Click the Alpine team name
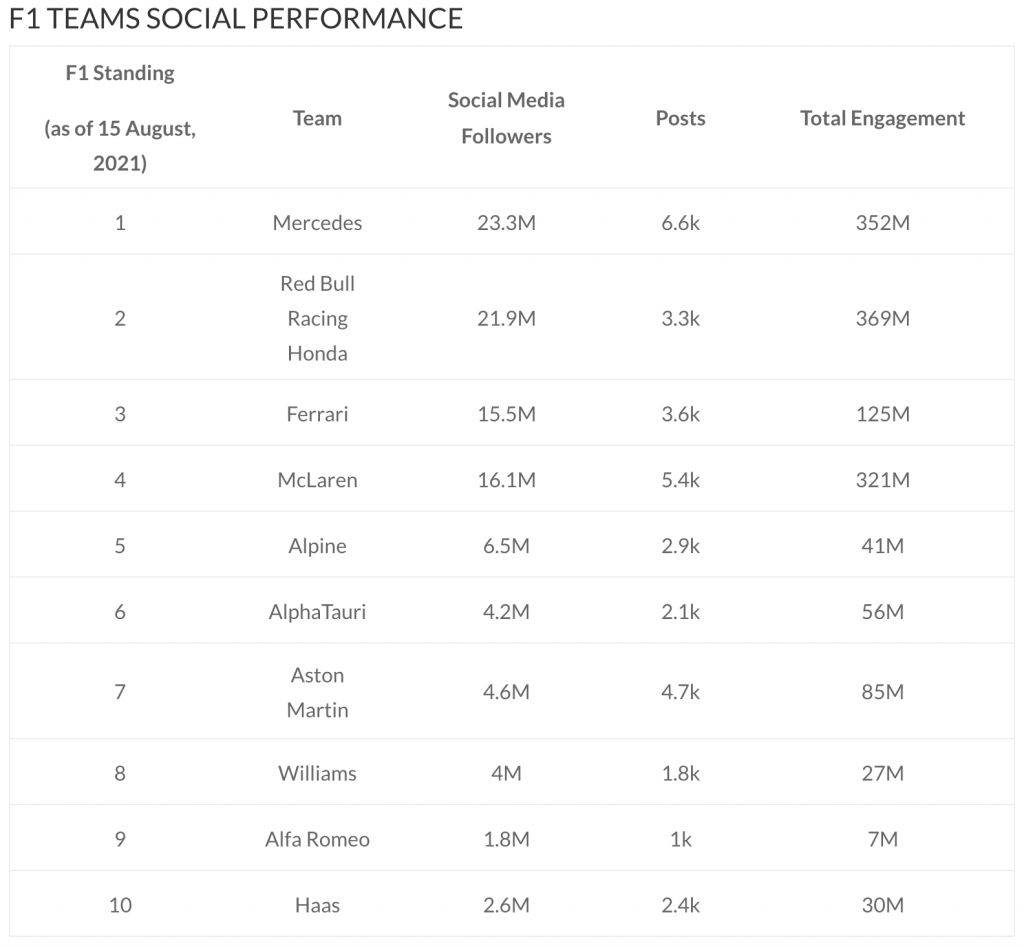 (317, 546)
